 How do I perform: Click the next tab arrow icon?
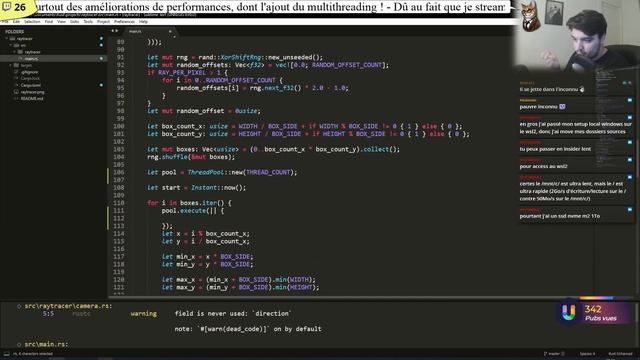point(117,31)
